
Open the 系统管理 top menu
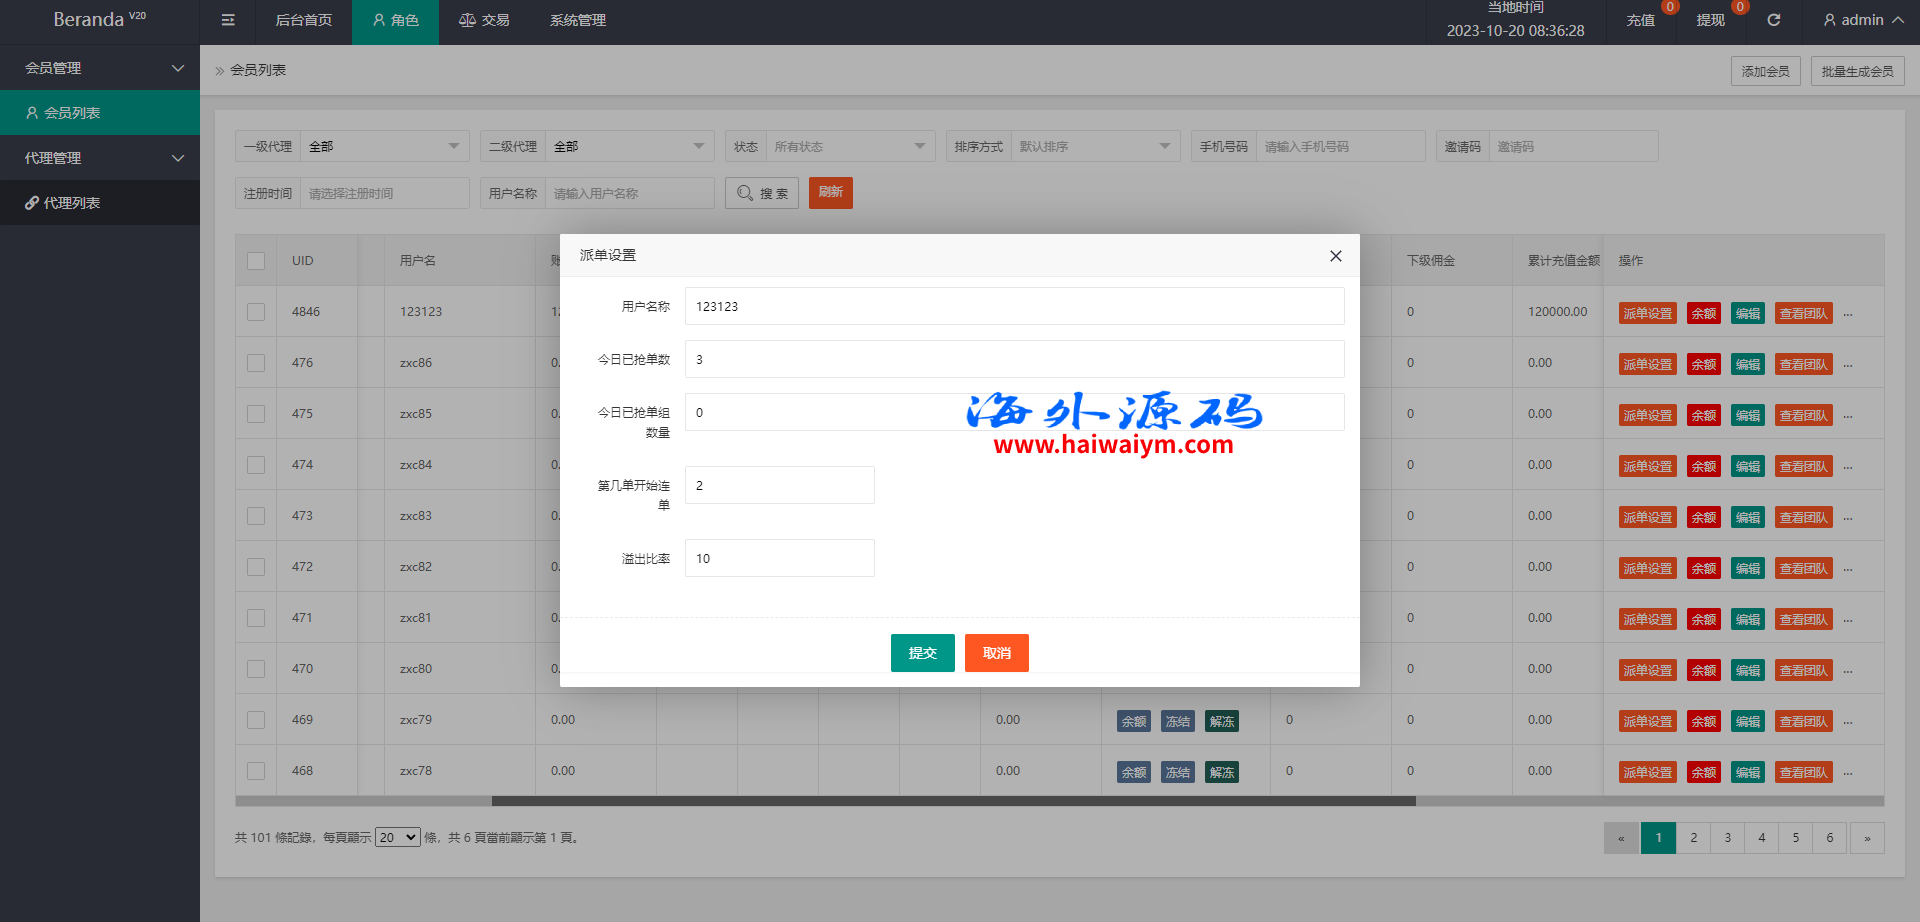coord(577,20)
